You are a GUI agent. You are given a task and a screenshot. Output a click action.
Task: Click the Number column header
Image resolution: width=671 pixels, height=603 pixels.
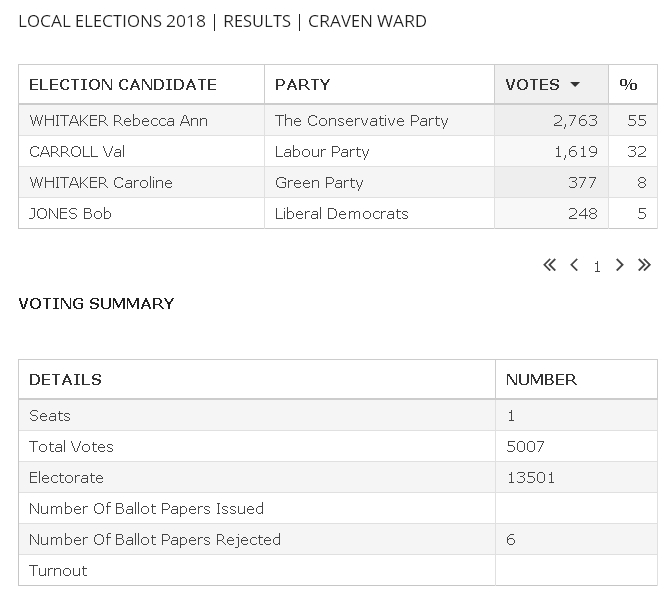click(x=541, y=380)
